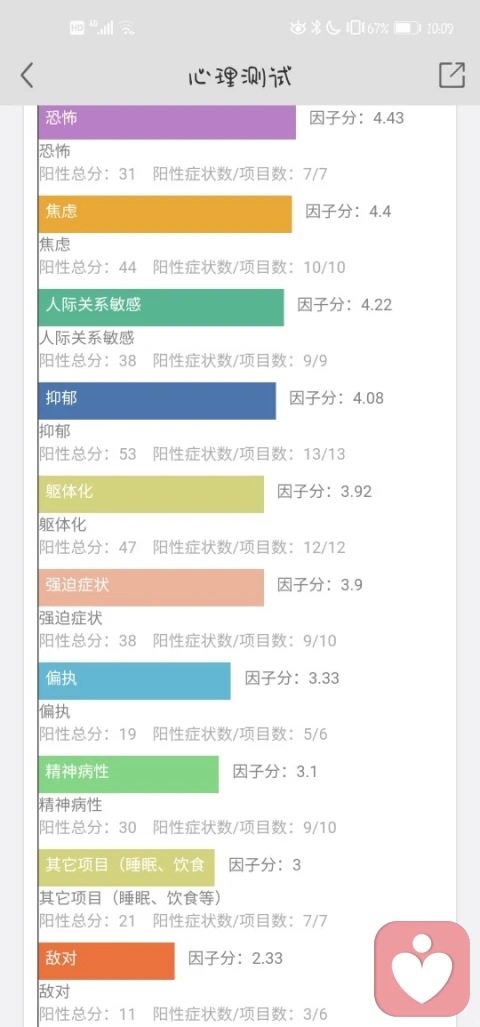Image resolution: width=480 pixels, height=1027 pixels.
Task: Select the yellow 躯体化 bar
Action: 151,494
